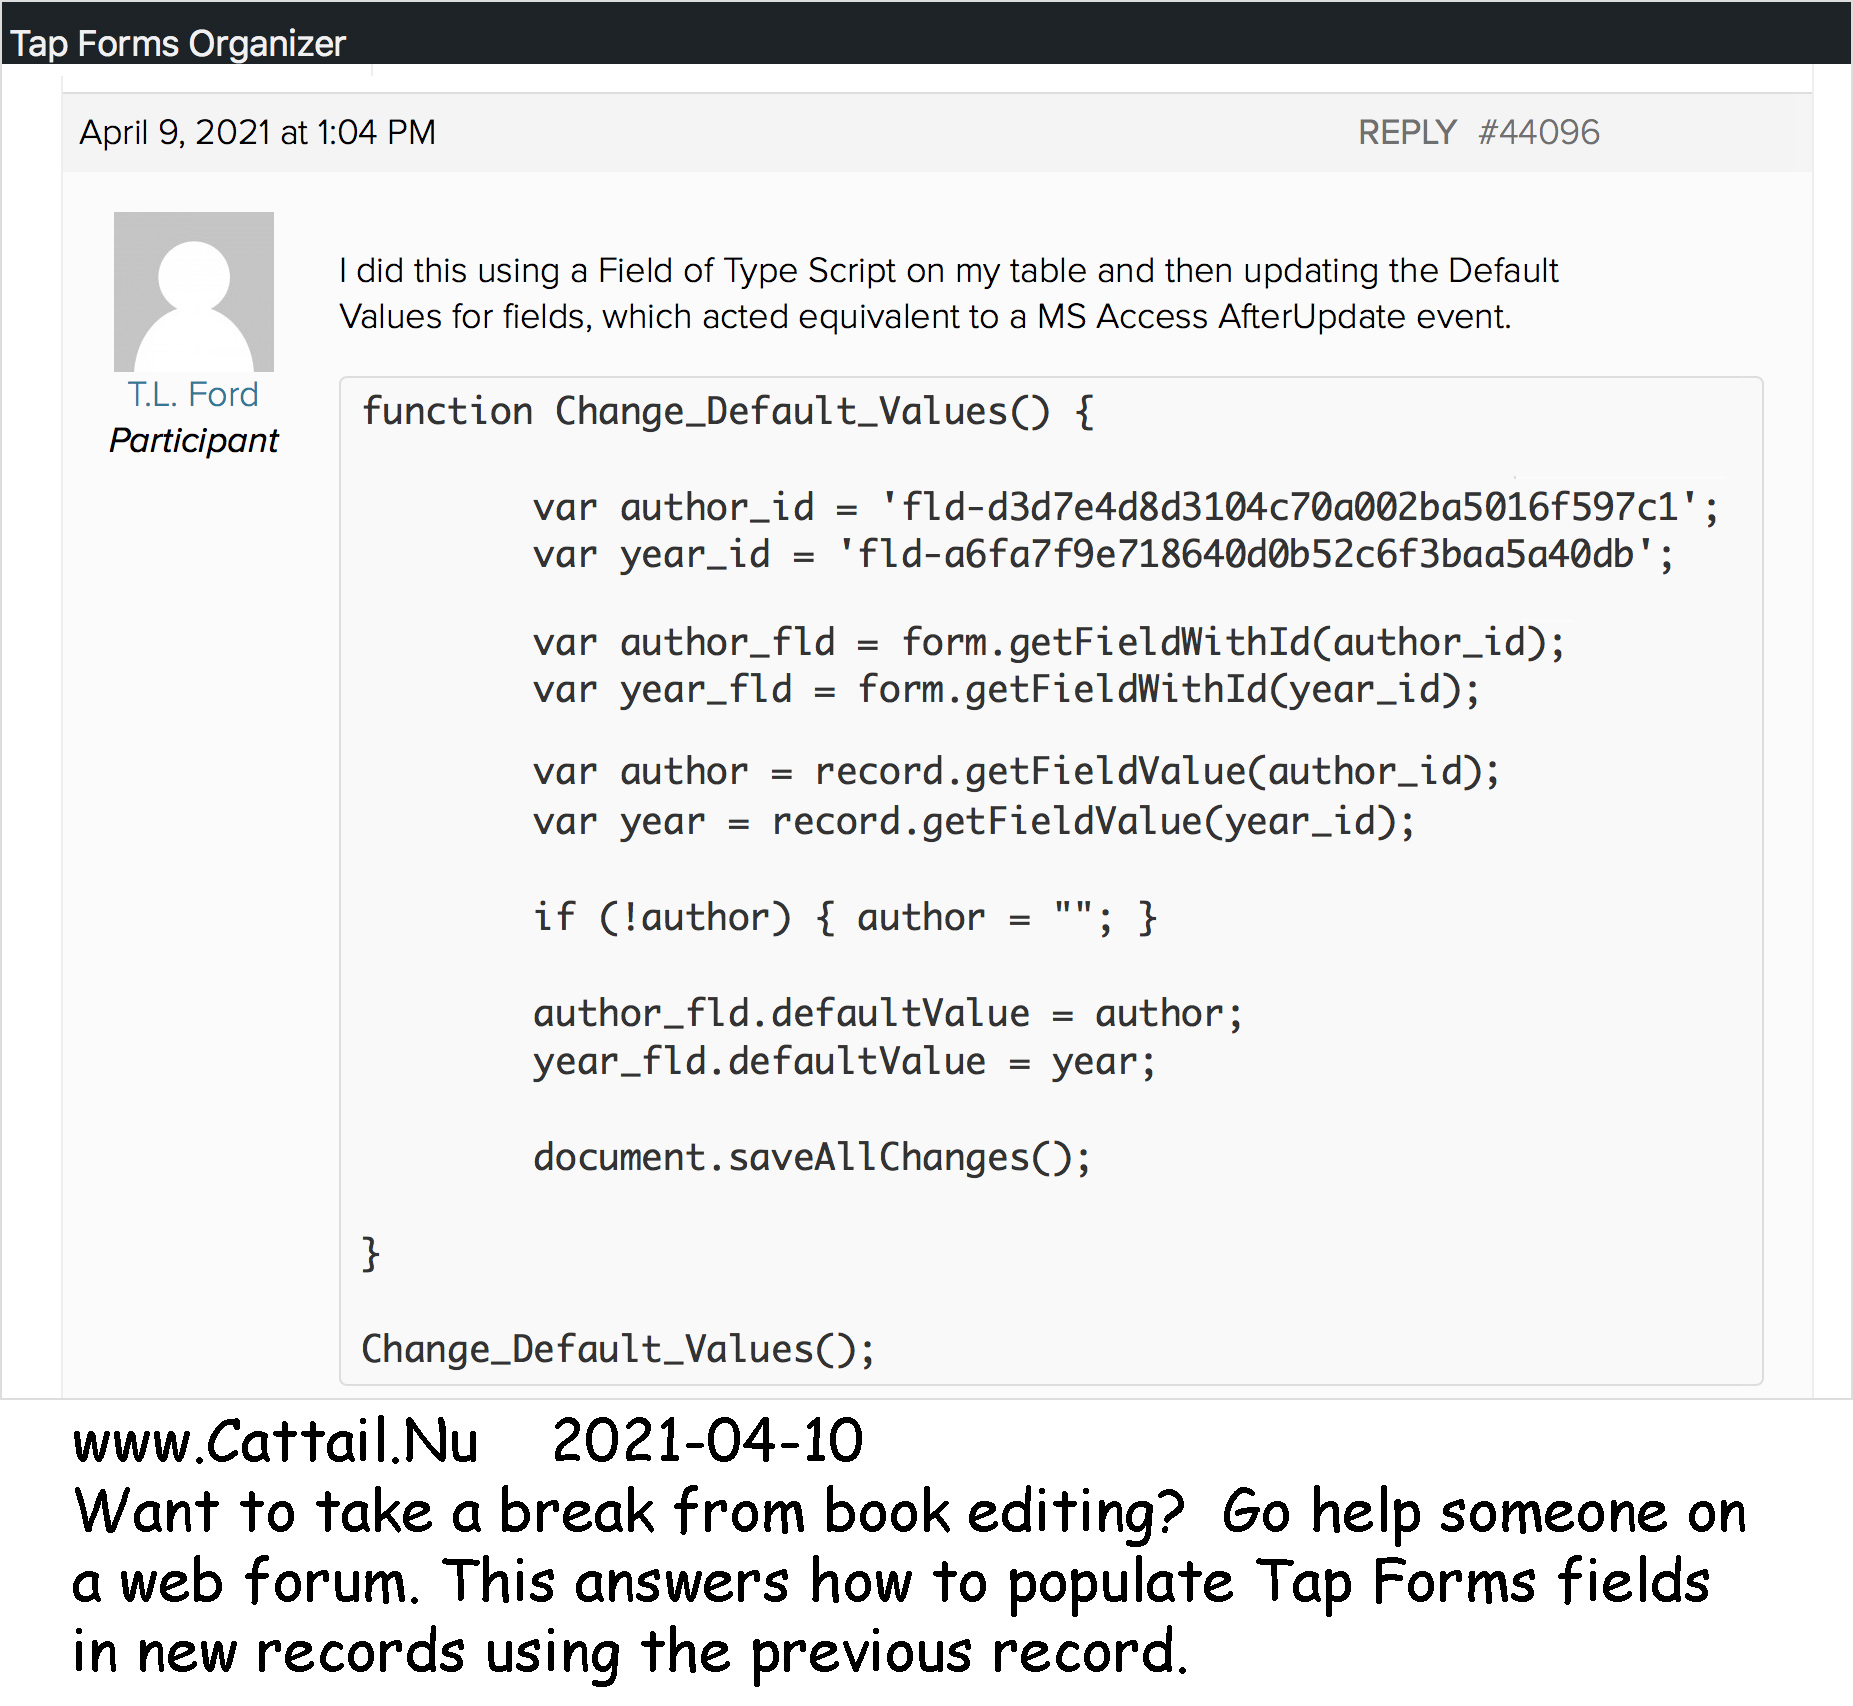This screenshot has width=1853, height=1706.
Task: Open post permalink #44096
Action: [1539, 132]
